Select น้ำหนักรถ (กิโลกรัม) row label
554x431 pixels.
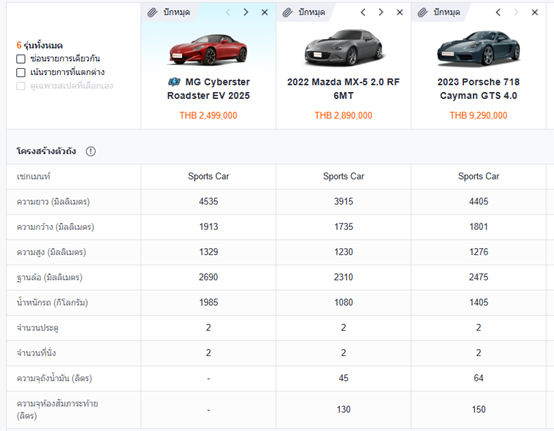tap(52, 302)
